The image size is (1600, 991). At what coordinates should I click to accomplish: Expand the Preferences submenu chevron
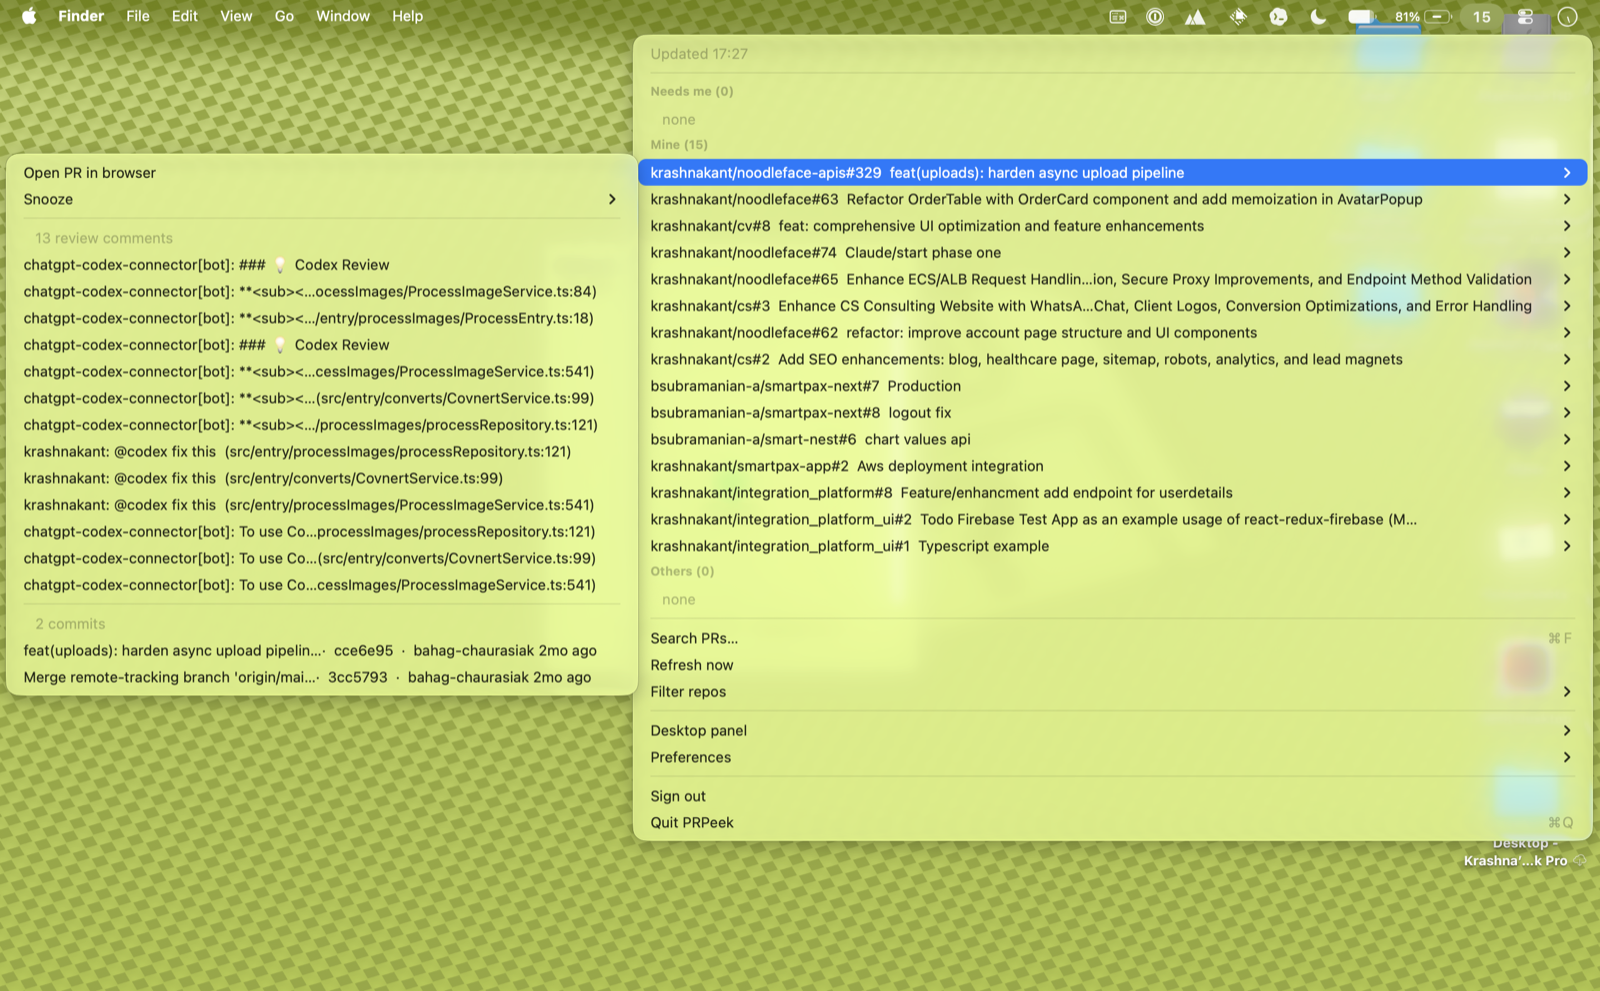pos(1567,757)
